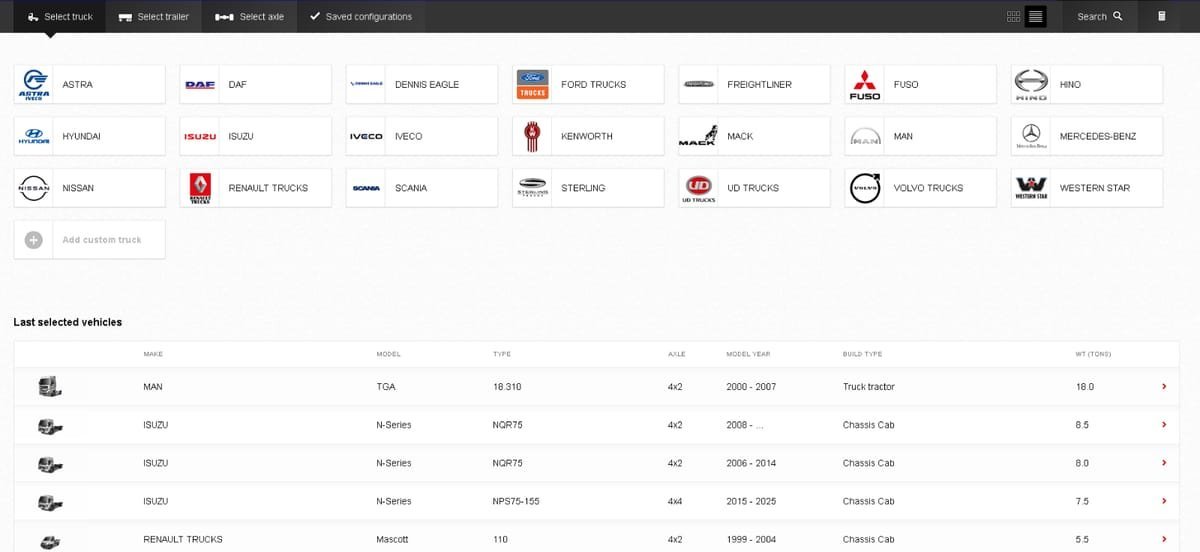Pick the Scania logo
The image size is (1200, 552).
pos(366,188)
